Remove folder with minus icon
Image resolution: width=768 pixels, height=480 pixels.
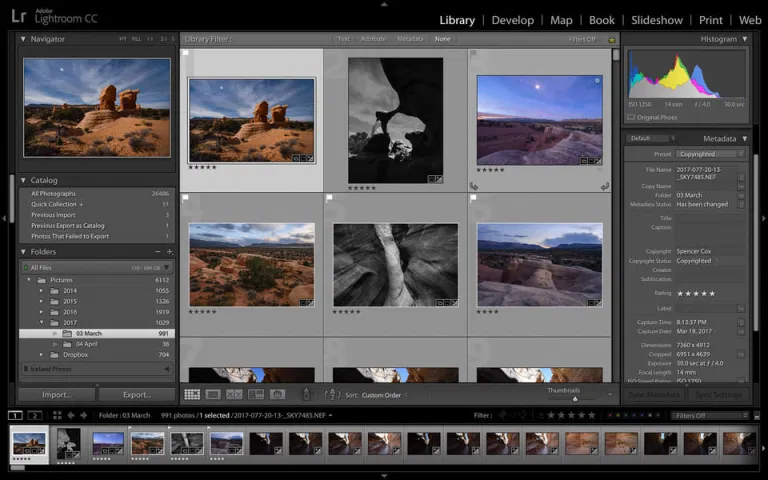tap(158, 252)
